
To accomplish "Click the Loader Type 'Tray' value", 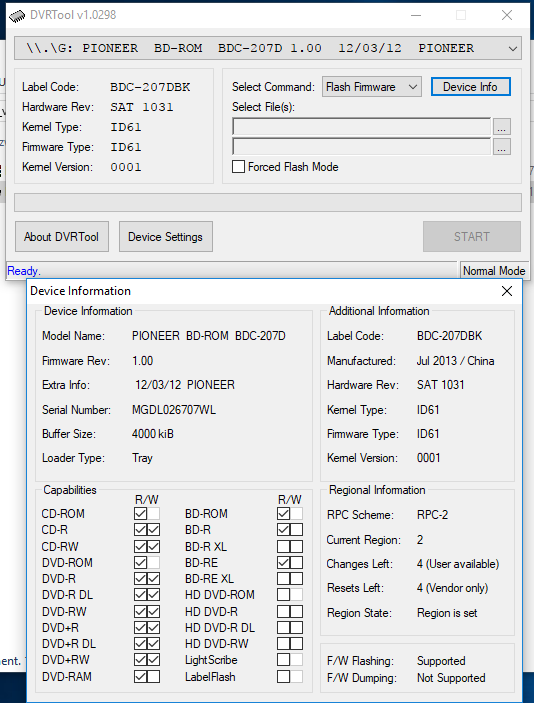I will coord(142,458).
